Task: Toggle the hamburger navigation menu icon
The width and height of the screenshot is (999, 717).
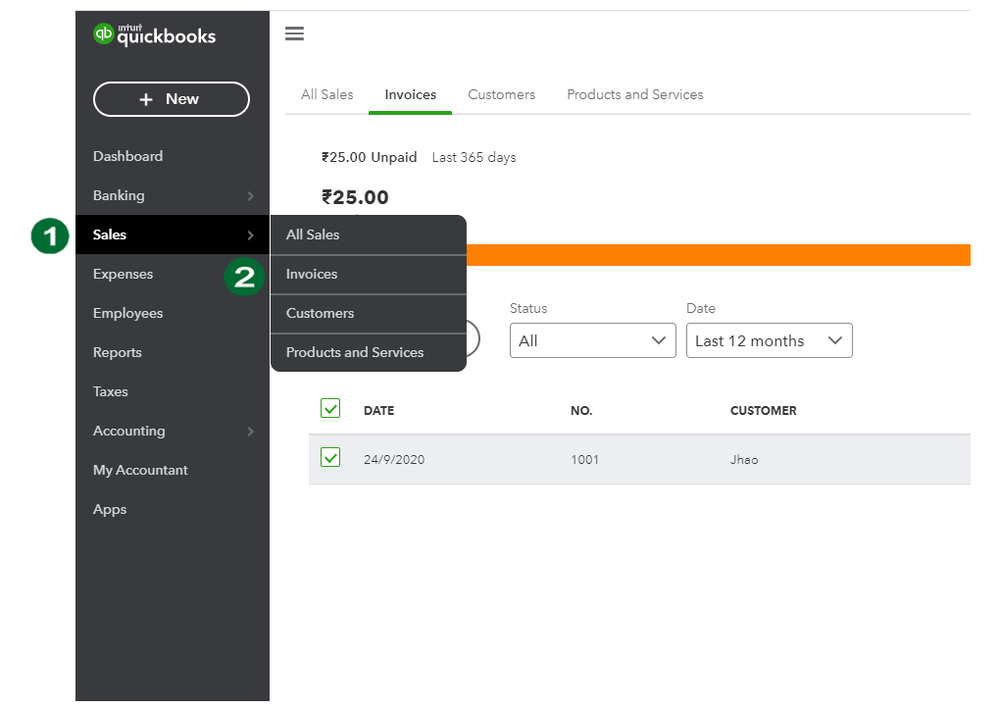Action: point(294,34)
